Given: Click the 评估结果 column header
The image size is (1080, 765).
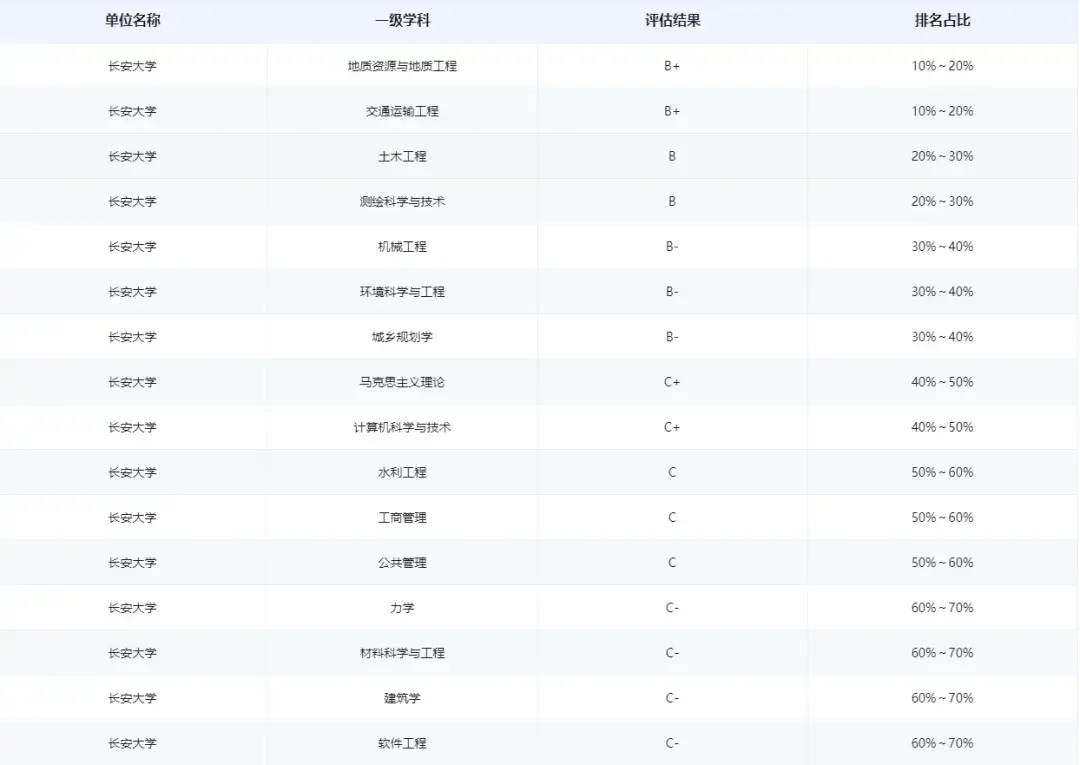Looking at the screenshot, I should pos(672,21).
